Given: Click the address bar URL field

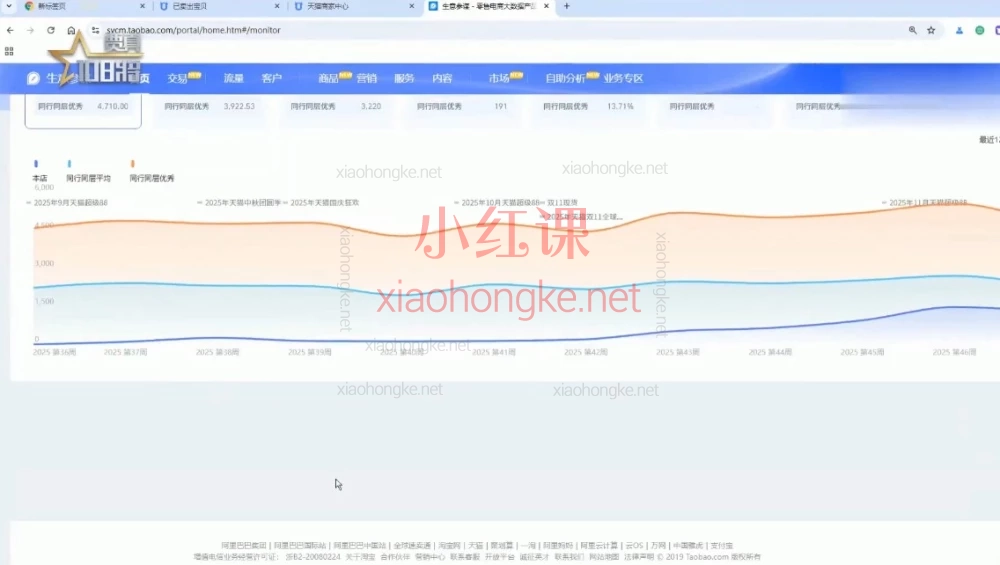Looking at the screenshot, I should tap(497, 30).
